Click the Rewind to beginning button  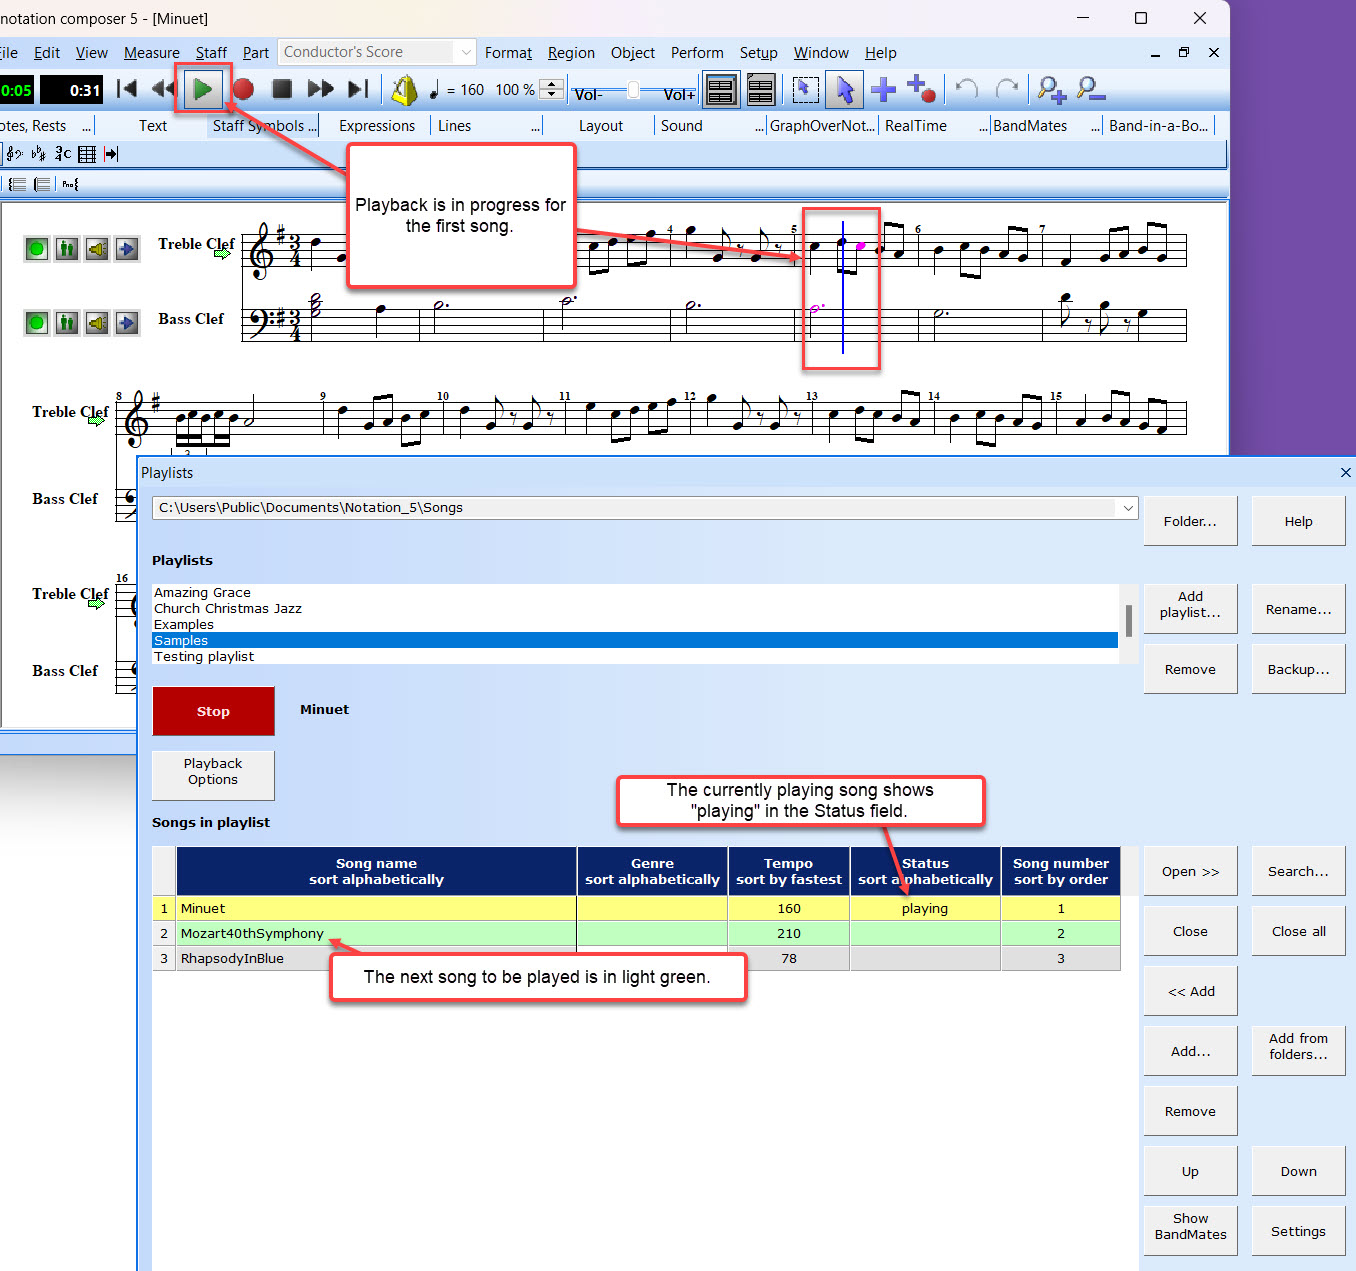pyautogui.click(x=127, y=90)
